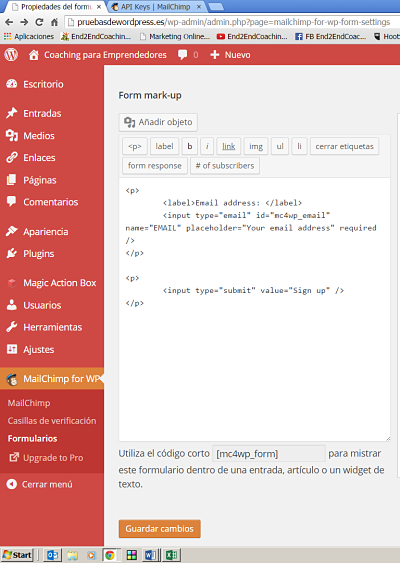
Task: Open the FB End2EndCoac bookmark
Action: 330,36
